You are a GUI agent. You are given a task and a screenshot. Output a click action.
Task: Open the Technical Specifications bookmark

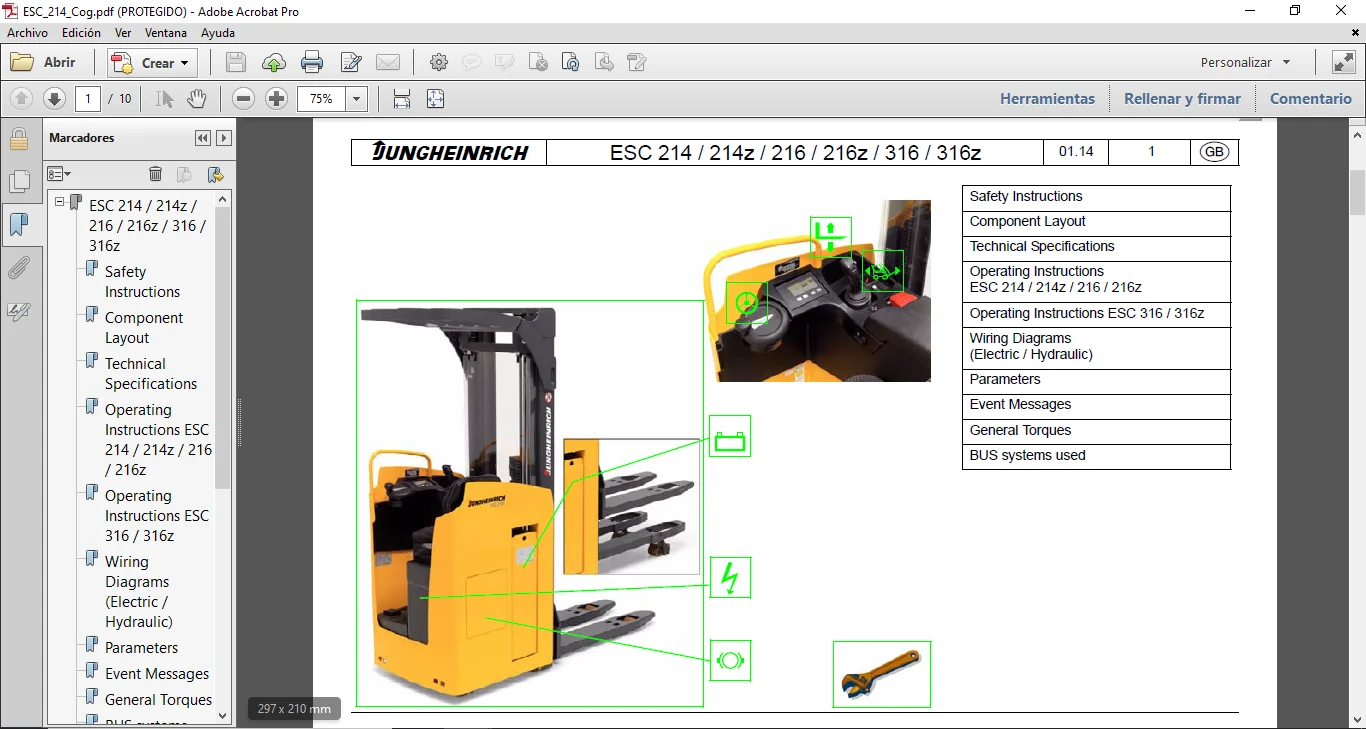151,374
